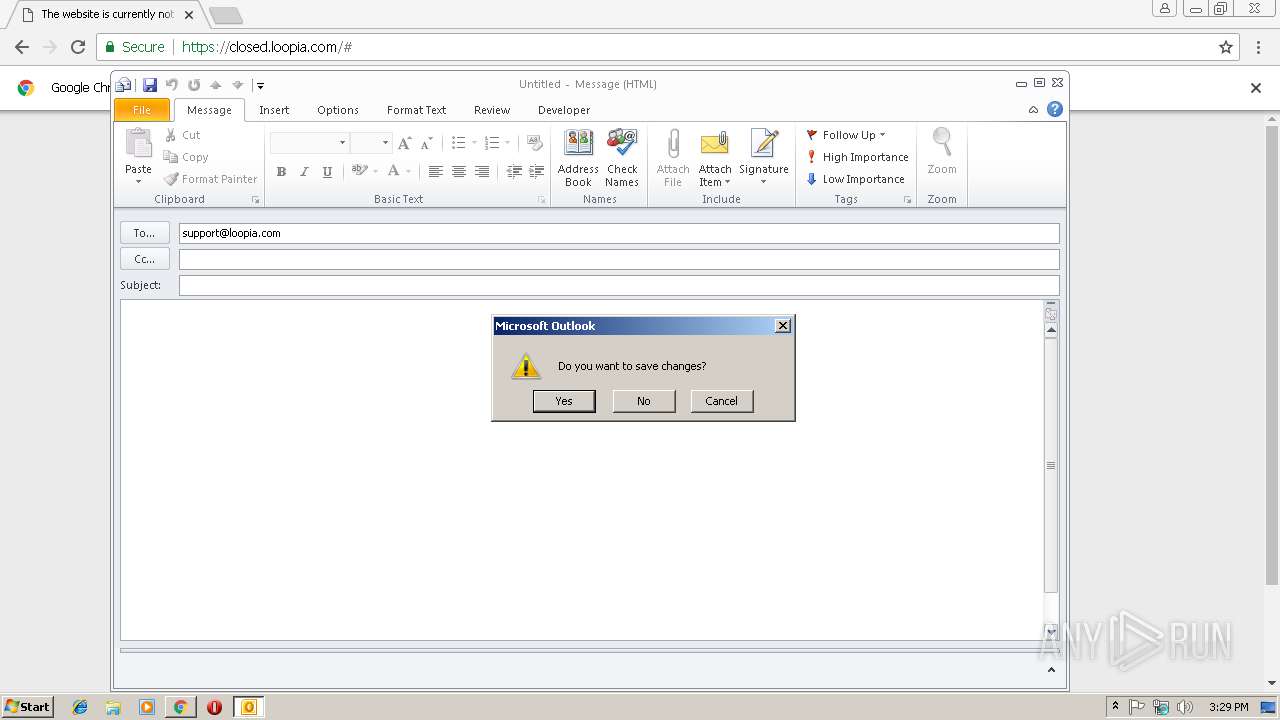Click the Grow Font icon
1280x720 pixels.
coord(404,143)
